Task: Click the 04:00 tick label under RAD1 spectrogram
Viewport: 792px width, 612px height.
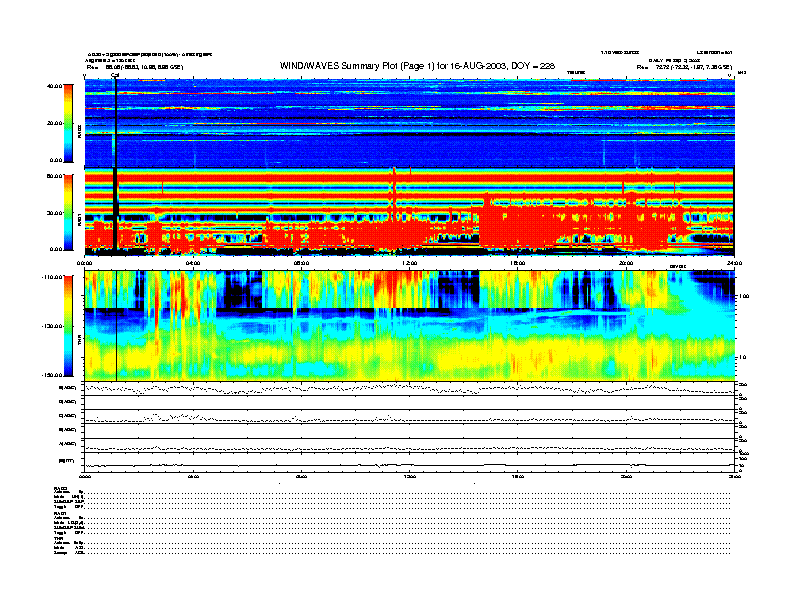Action: click(193, 263)
